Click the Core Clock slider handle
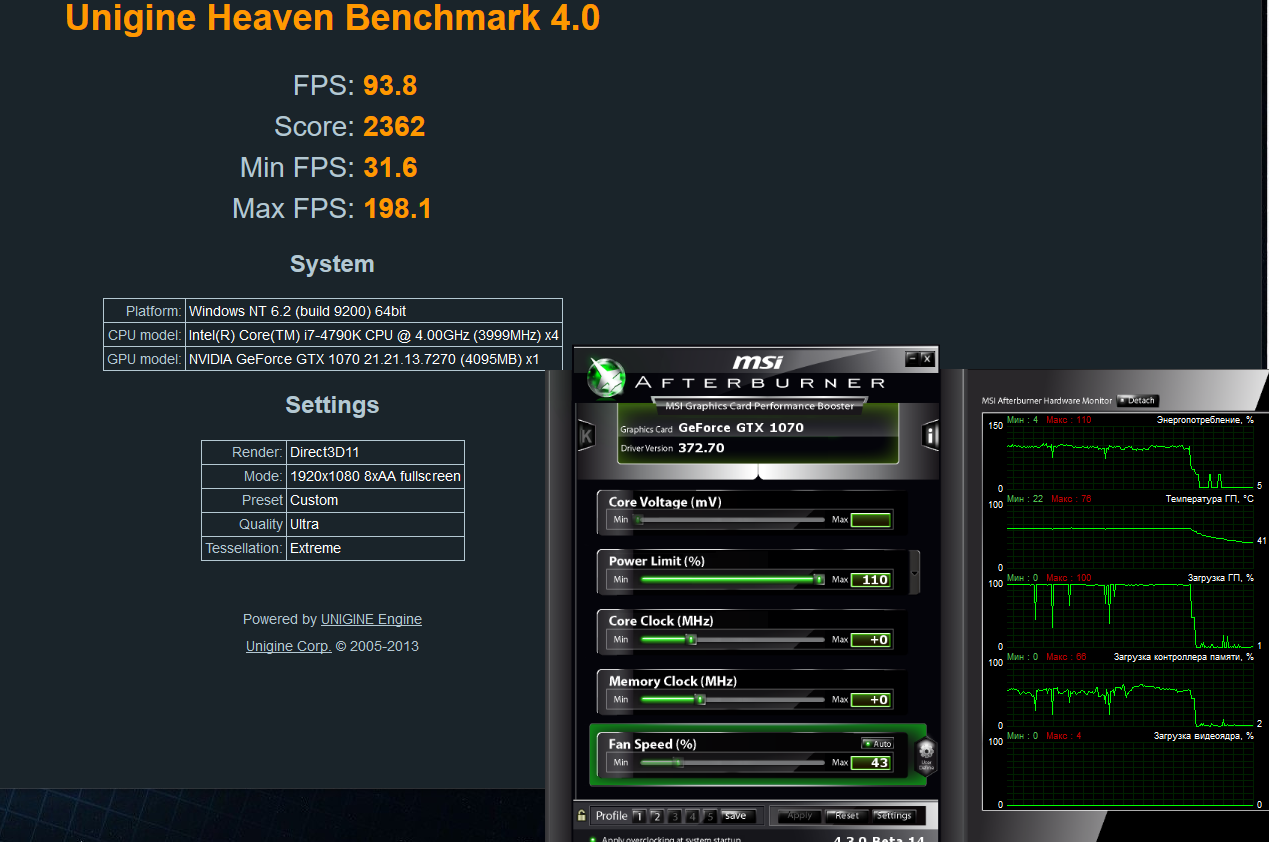 pos(691,639)
